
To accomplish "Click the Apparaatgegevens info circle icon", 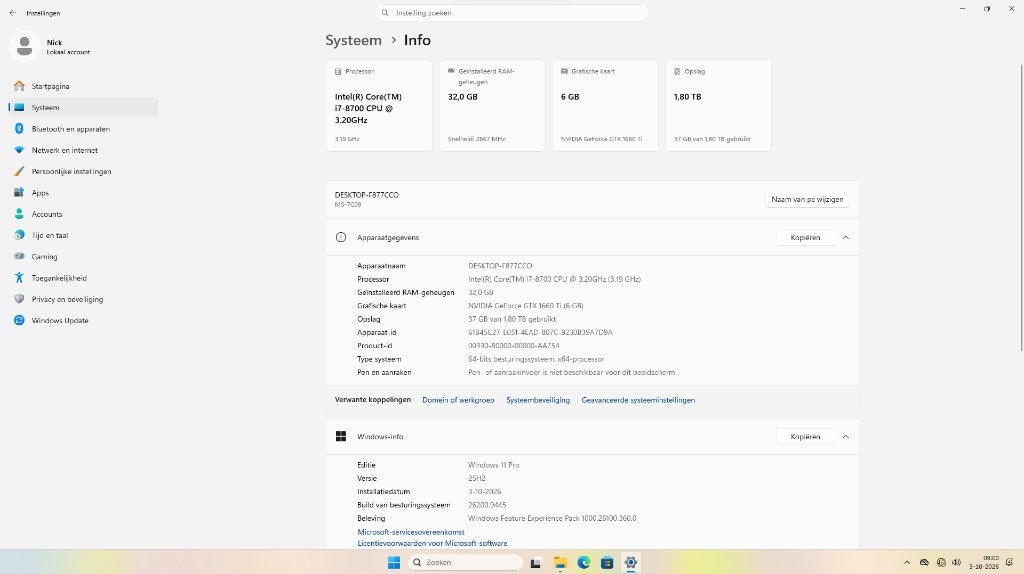I will click(x=341, y=238).
